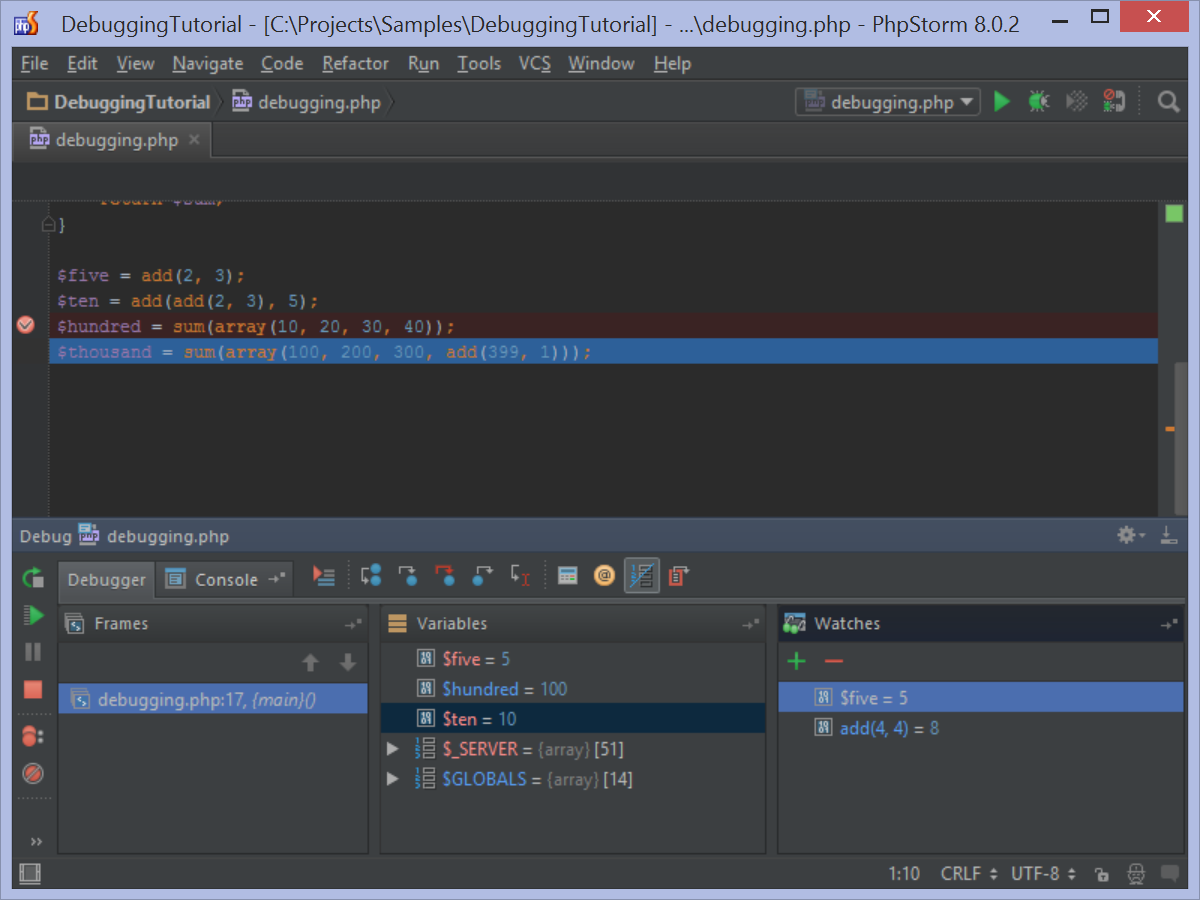Open the Evaluate Expression calculator icon
Viewport: 1200px width, 900px height.
pyautogui.click(x=568, y=575)
